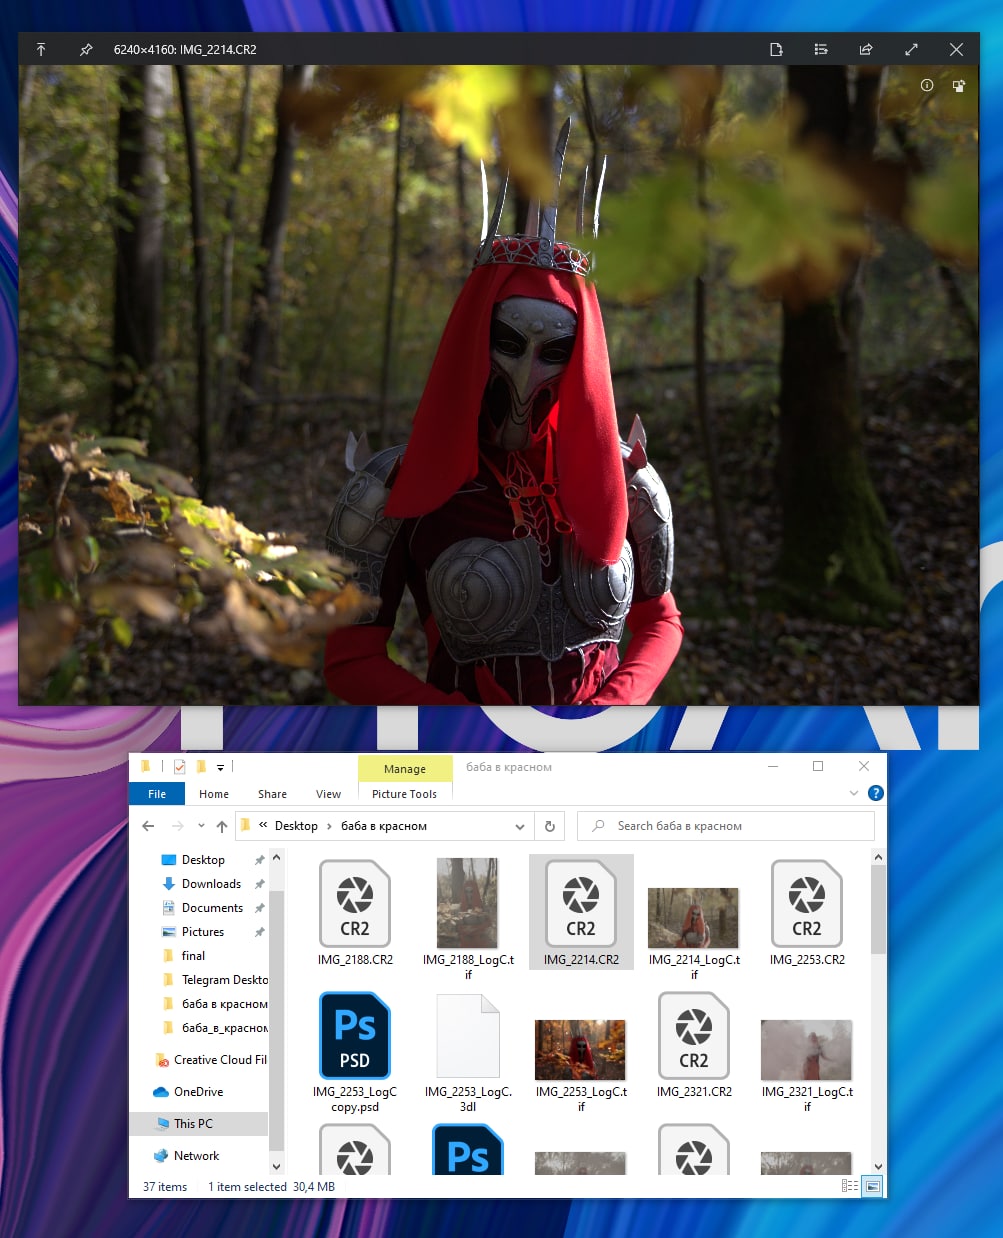Viewport: 1003px width, 1238px height.
Task: Click the Search баба в красном field
Action: click(726, 826)
